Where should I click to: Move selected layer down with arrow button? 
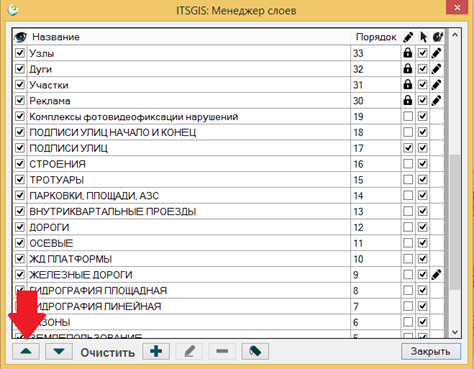[x=59, y=351]
